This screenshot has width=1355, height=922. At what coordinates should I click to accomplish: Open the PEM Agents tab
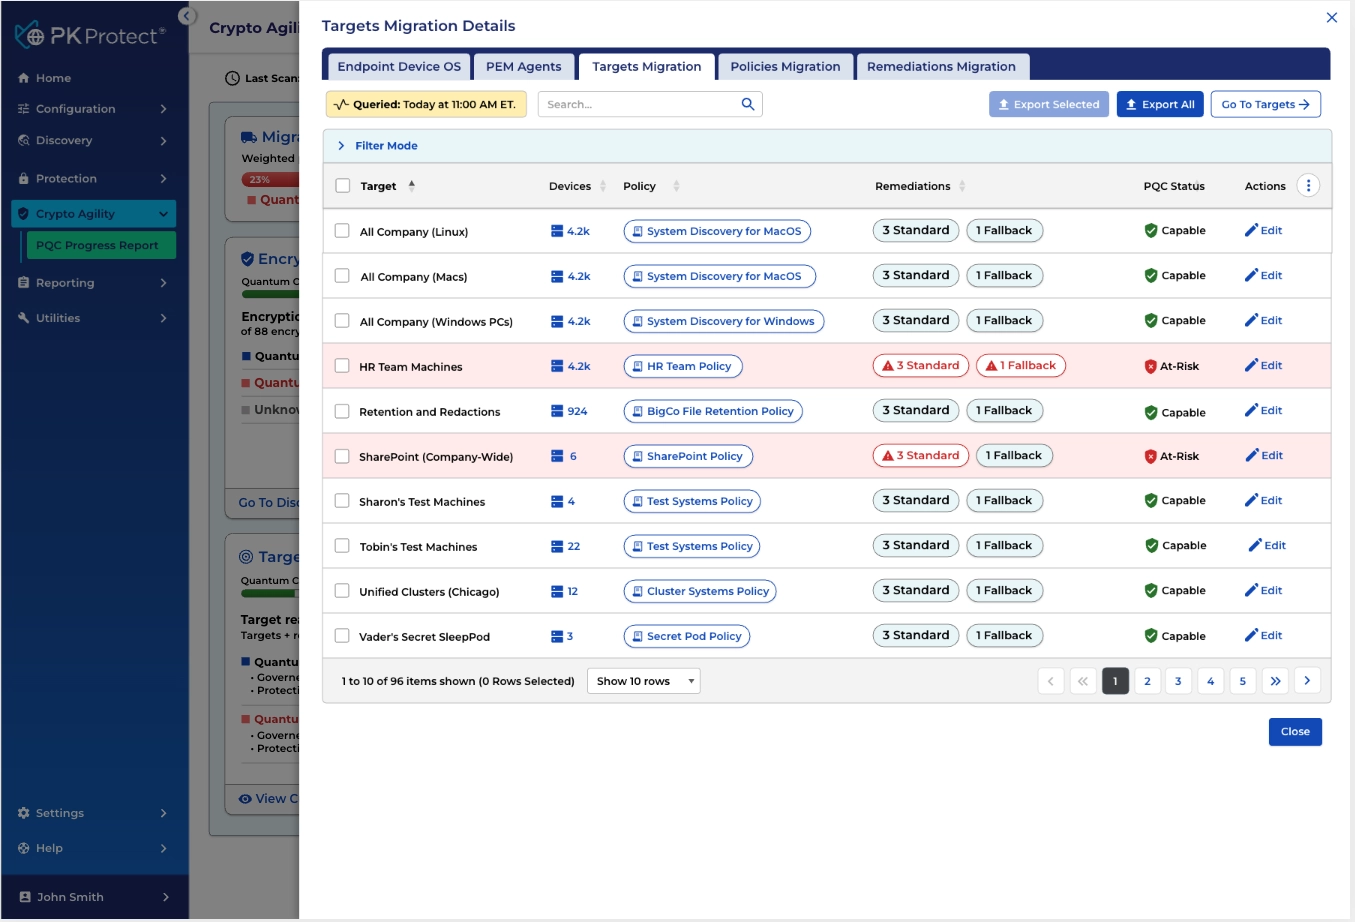524,67
